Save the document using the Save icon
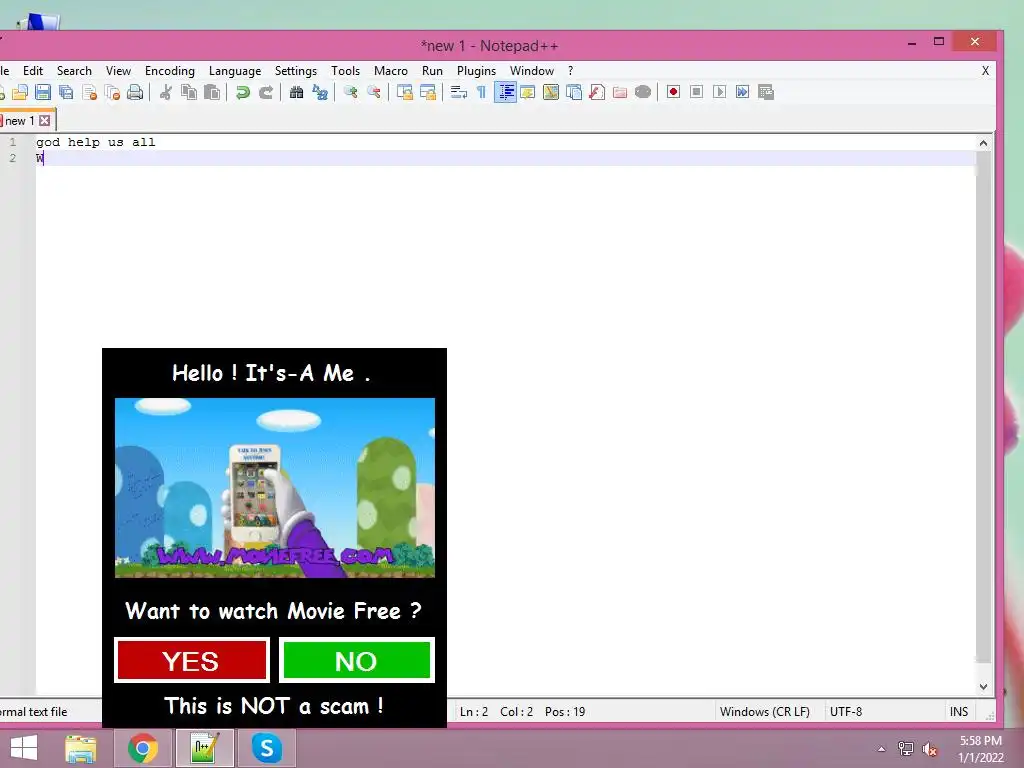Viewport: 1024px width, 768px height. (43, 92)
